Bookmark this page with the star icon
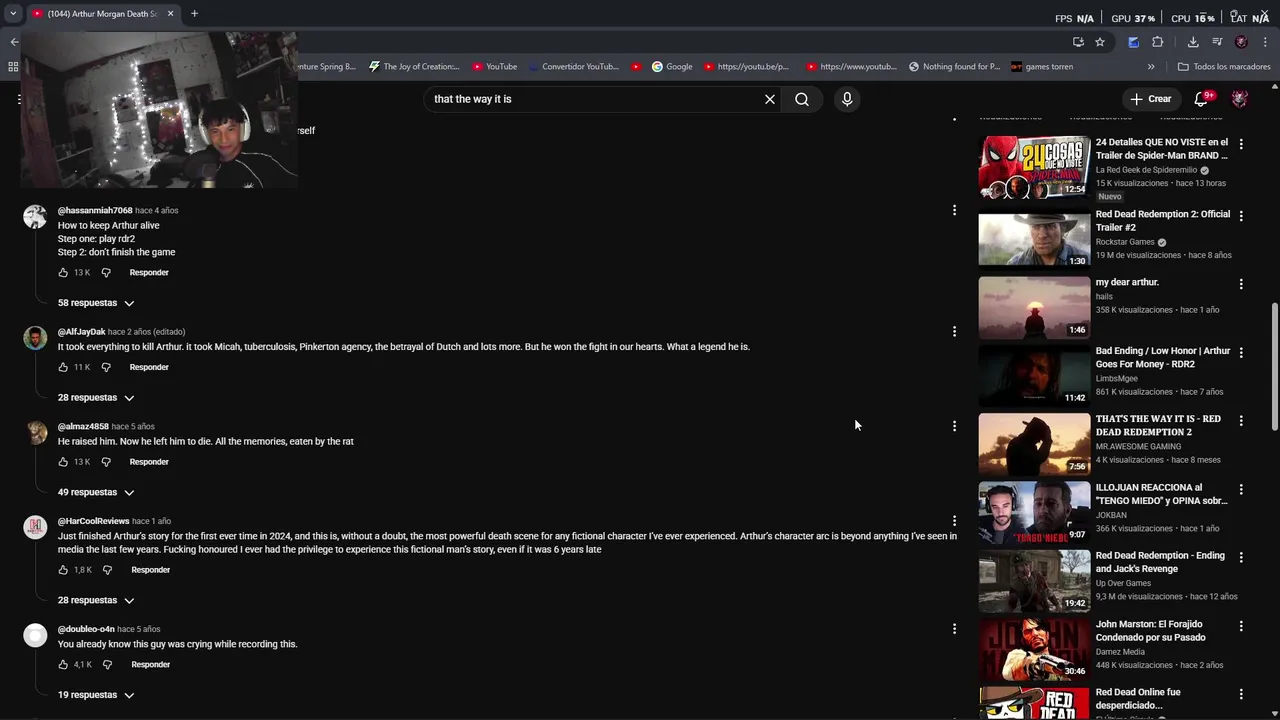This screenshot has height=720, width=1280. [1100, 42]
